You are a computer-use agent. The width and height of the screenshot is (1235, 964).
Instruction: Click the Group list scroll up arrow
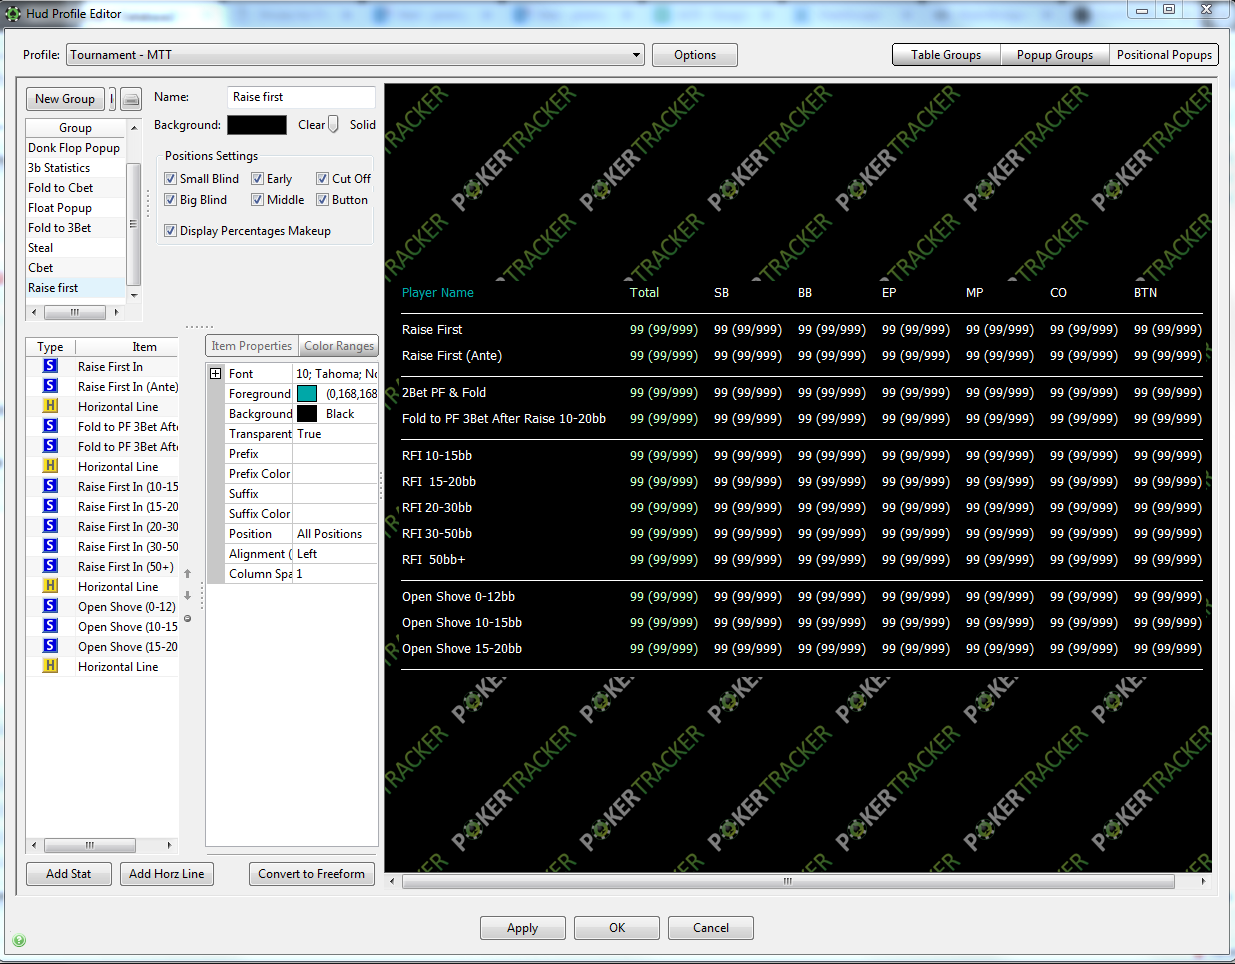pos(134,128)
